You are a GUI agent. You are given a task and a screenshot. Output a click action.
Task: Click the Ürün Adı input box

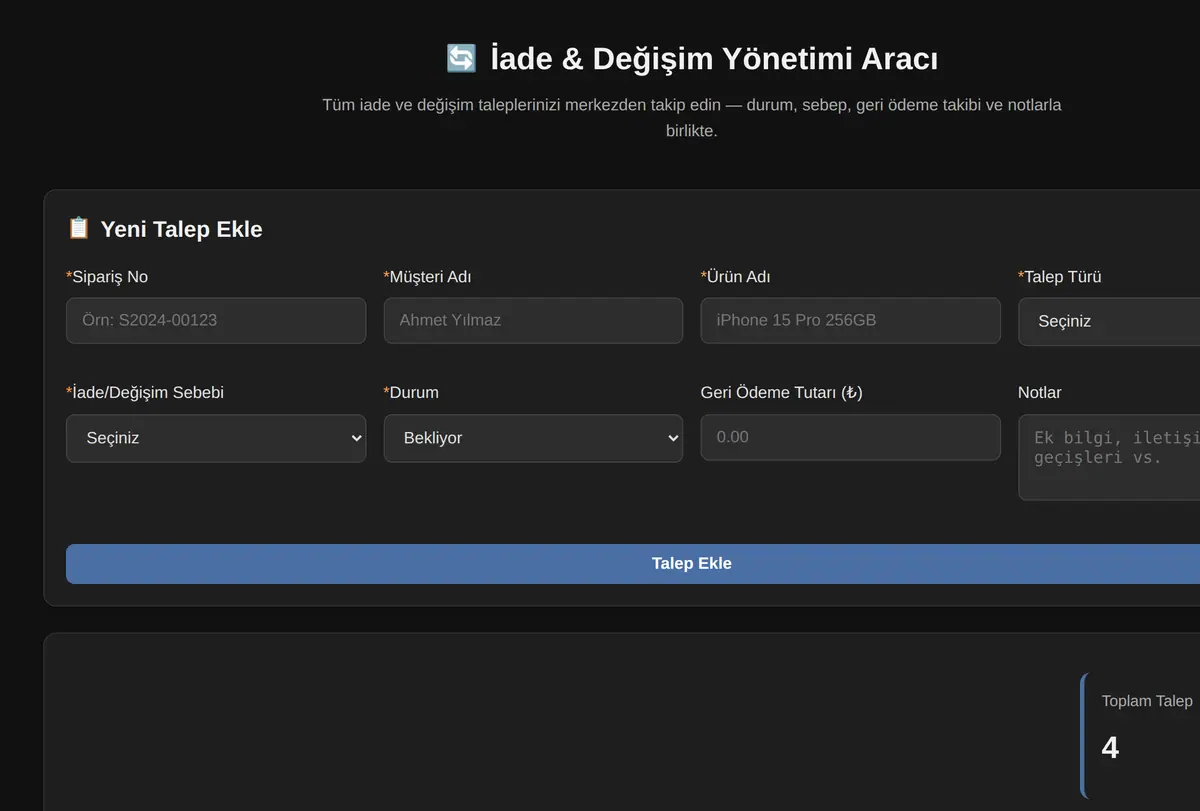tap(850, 320)
